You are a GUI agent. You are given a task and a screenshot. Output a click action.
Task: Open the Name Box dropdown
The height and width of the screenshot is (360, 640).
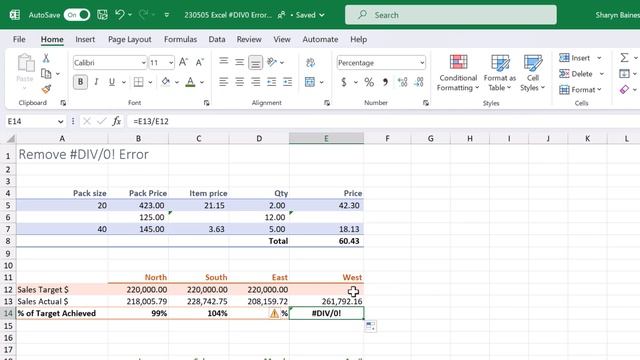[x=60, y=122]
